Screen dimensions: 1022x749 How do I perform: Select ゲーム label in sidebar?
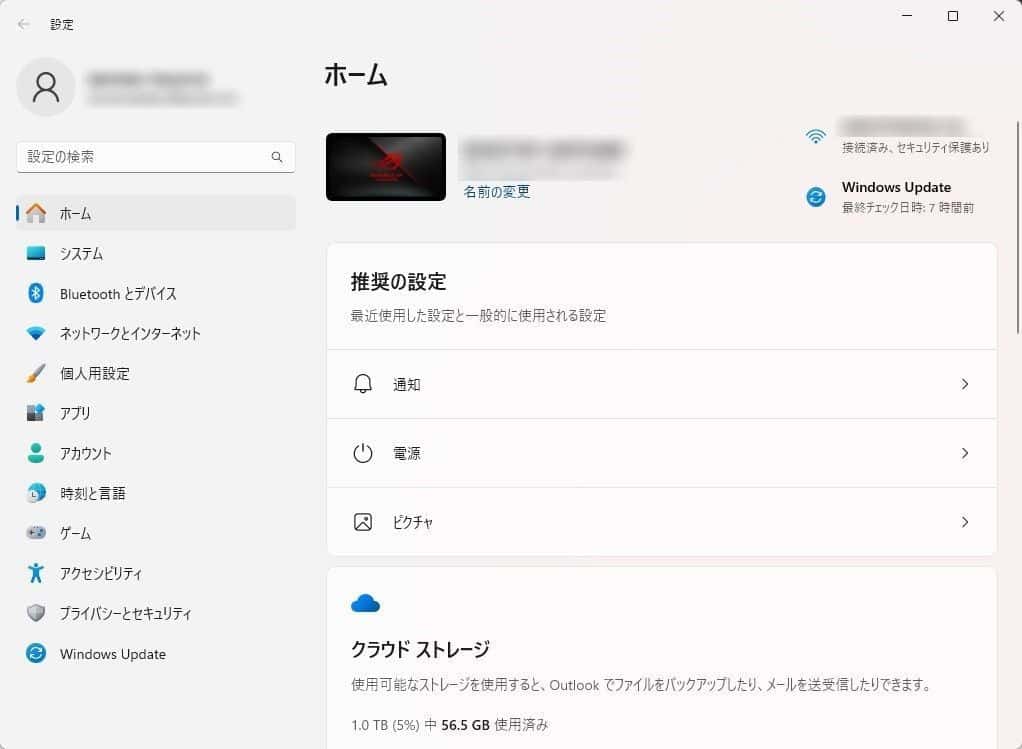76,533
